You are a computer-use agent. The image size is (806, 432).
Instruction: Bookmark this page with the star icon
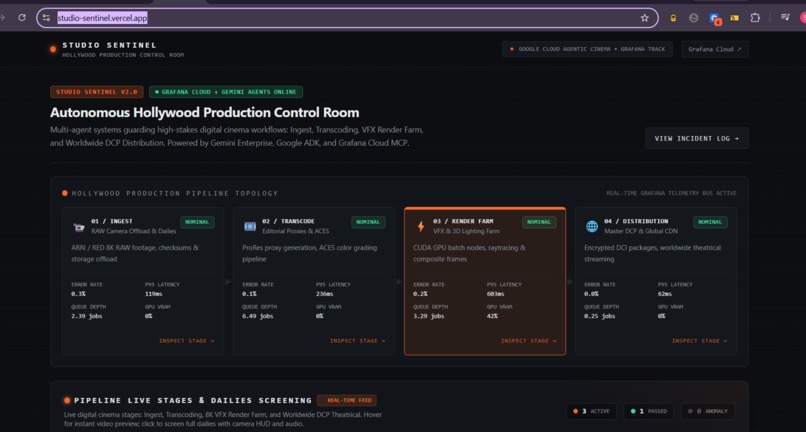[644, 18]
